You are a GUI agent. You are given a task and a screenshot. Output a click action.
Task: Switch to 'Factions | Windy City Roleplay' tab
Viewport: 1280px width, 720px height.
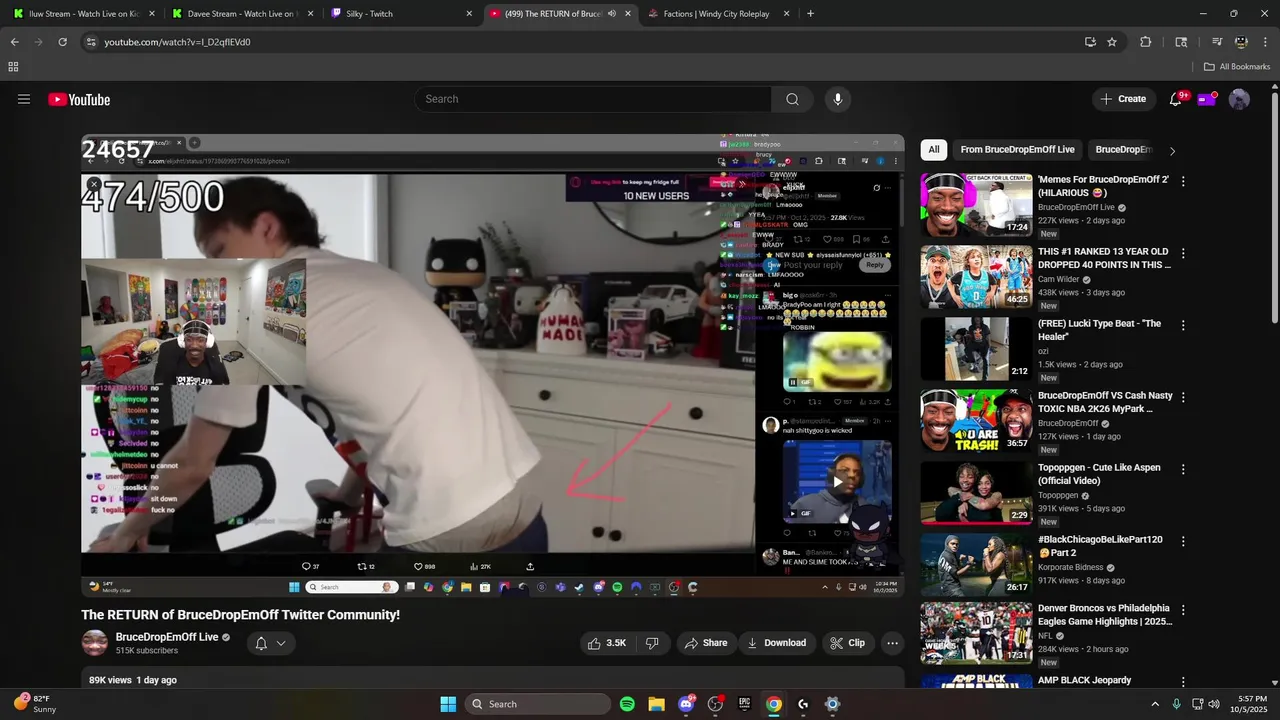click(x=719, y=14)
